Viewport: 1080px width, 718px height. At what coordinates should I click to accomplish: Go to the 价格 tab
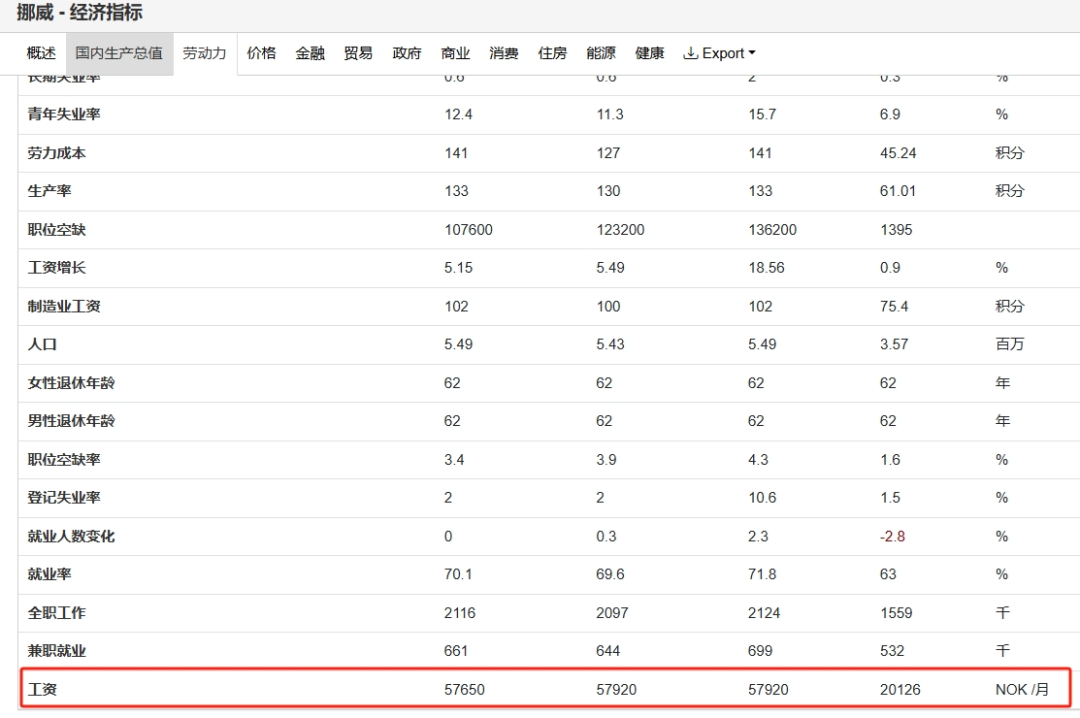click(x=261, y=53)
